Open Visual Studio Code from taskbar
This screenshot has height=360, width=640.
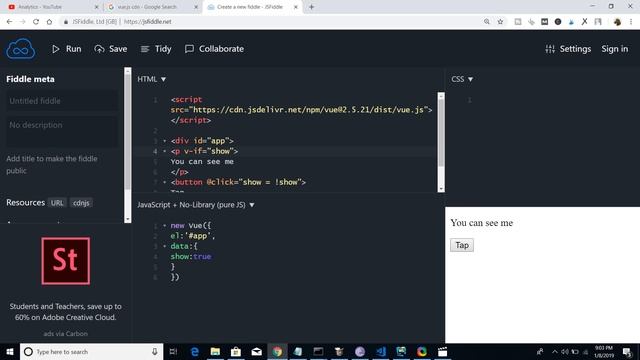point(380,351)
